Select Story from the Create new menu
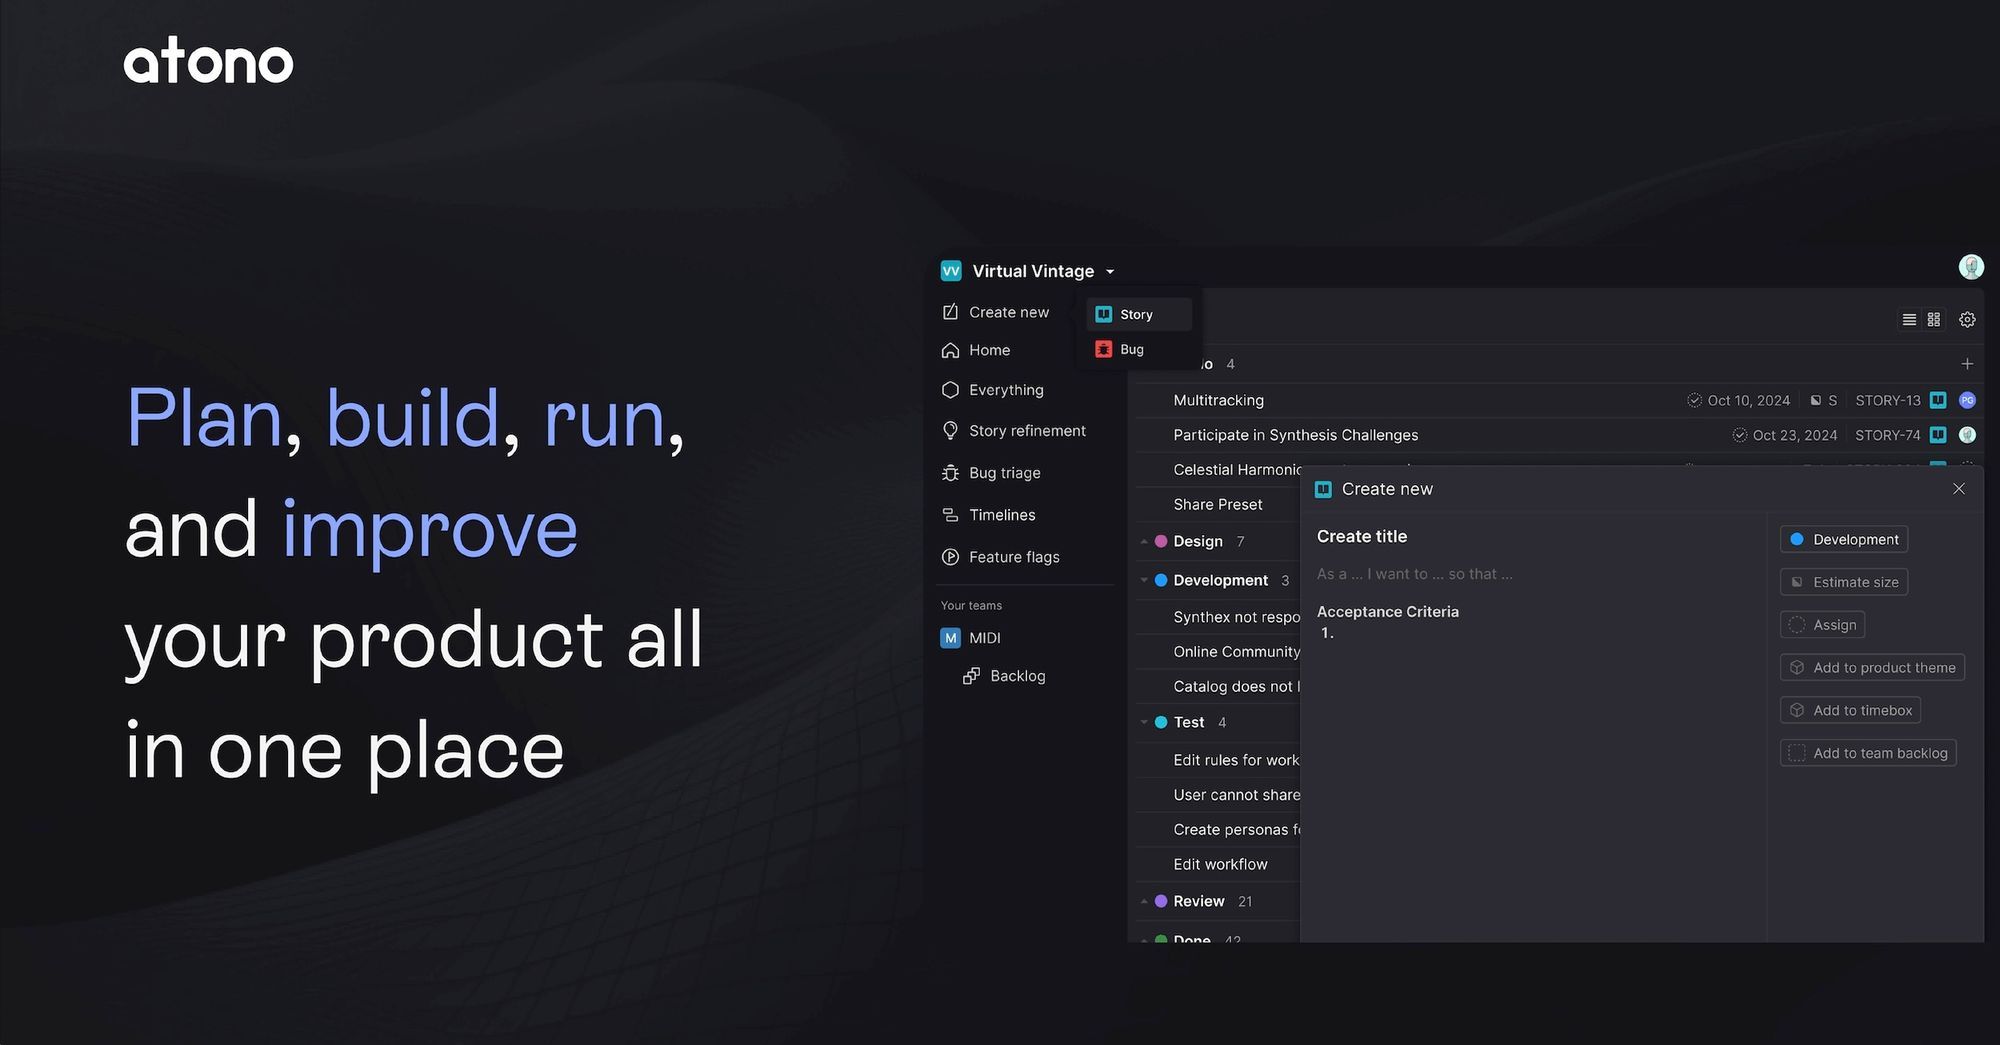This screenshot has height=1045, width=2000. pyautogui.click(x=1137, y=313)
